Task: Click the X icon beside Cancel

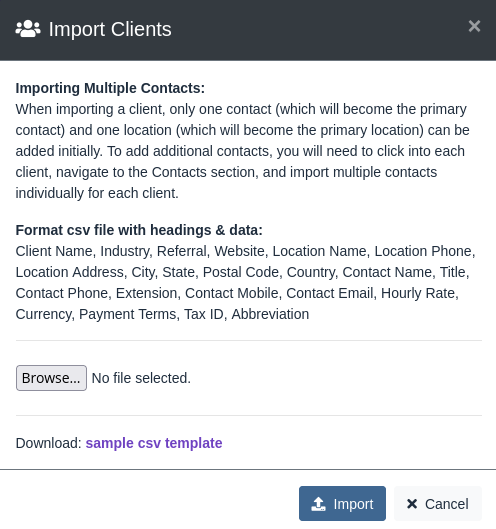Action: coord(412,504)
